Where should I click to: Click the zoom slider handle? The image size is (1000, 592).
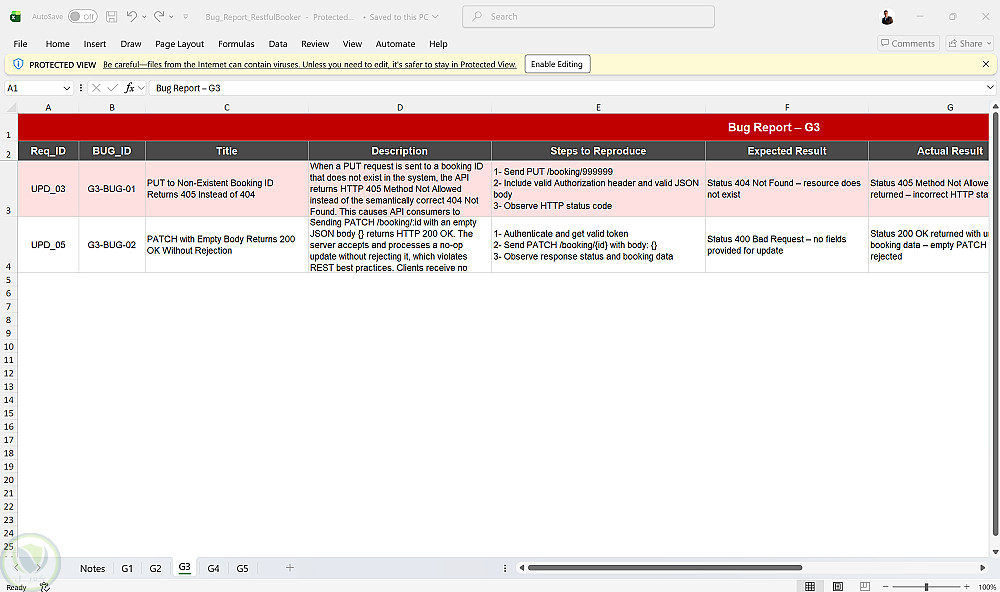[926, 586]
